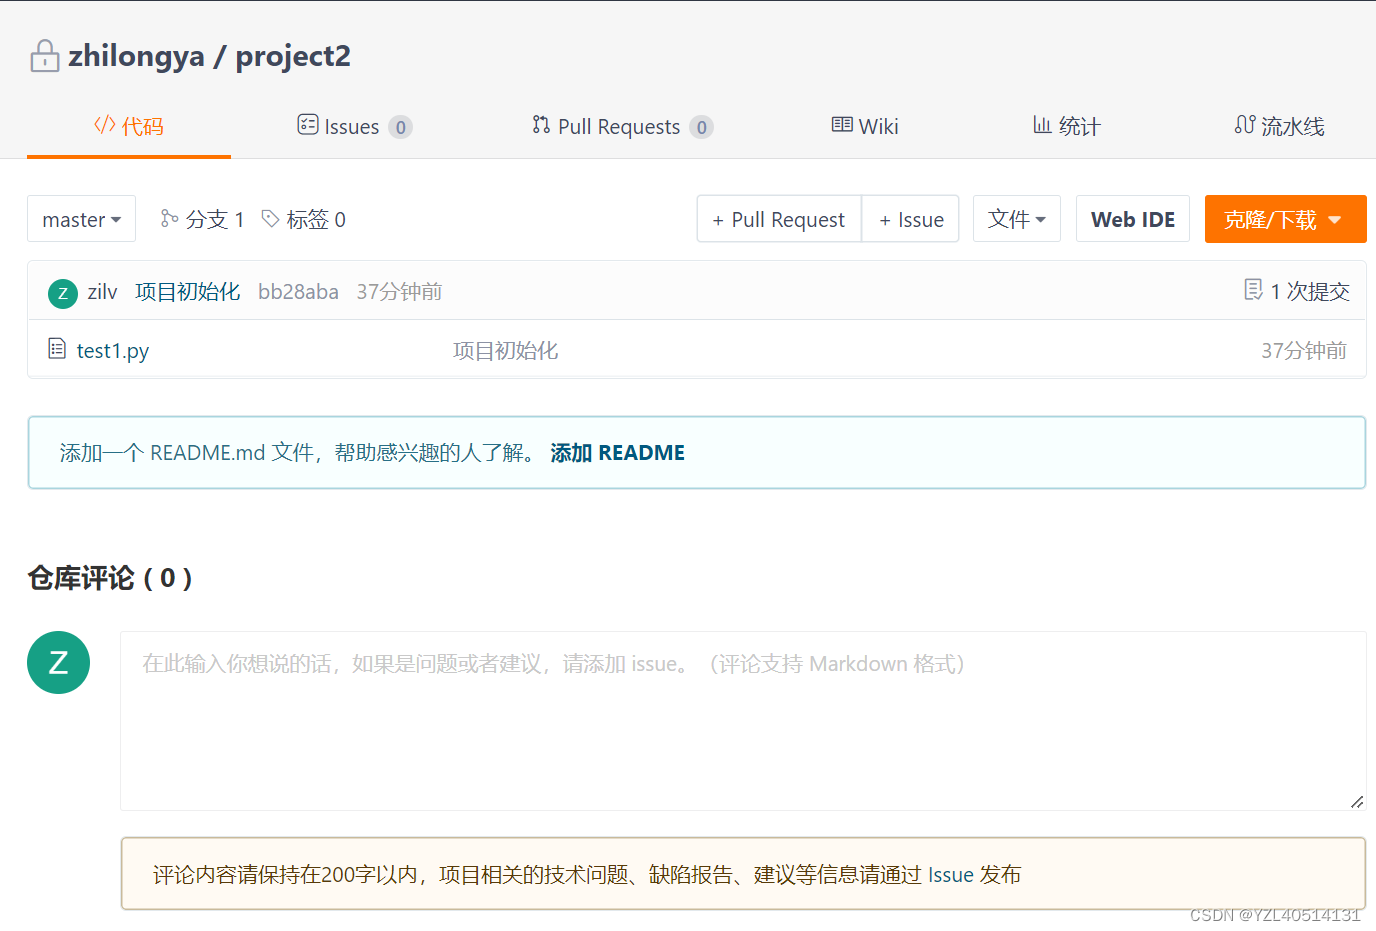Open the Pull Requests tab

click(x=622, y=127)
